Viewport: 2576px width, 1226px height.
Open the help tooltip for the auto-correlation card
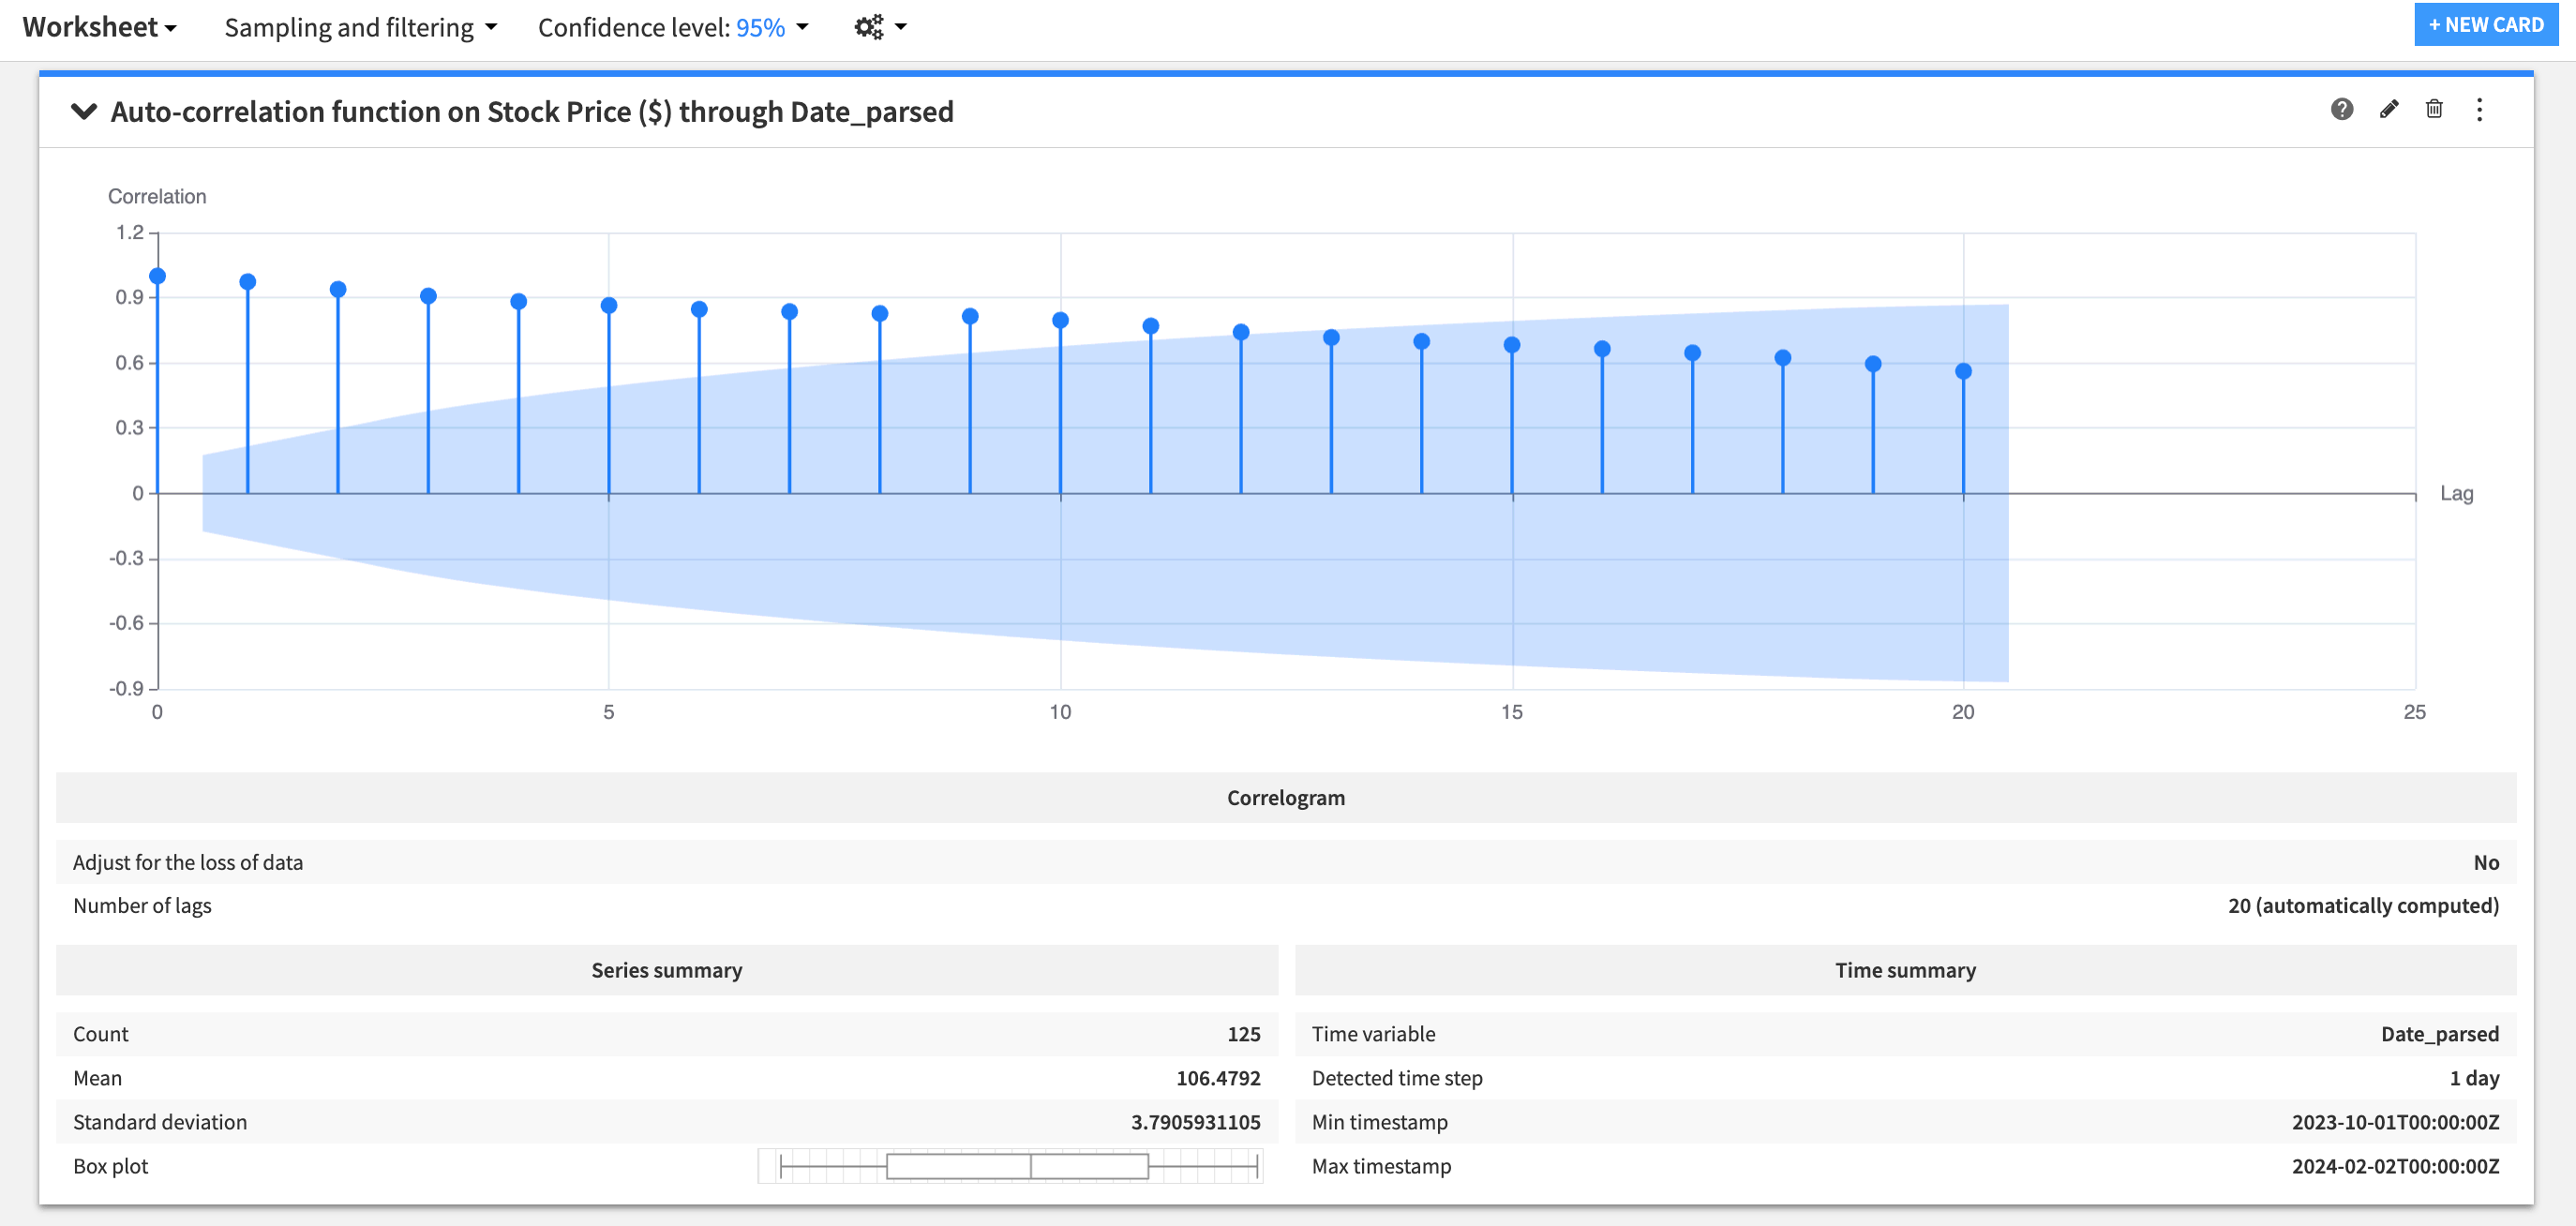coord(2341,110)
